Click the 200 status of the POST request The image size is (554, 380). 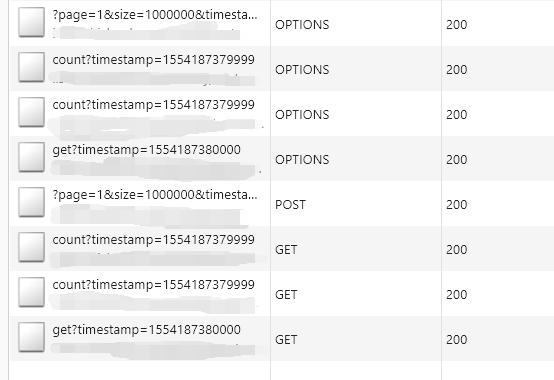click(456, 205)
